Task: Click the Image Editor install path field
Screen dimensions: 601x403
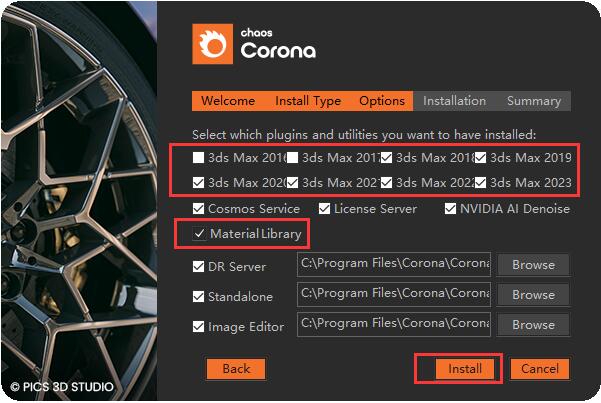Action: [x=394, y=324]
